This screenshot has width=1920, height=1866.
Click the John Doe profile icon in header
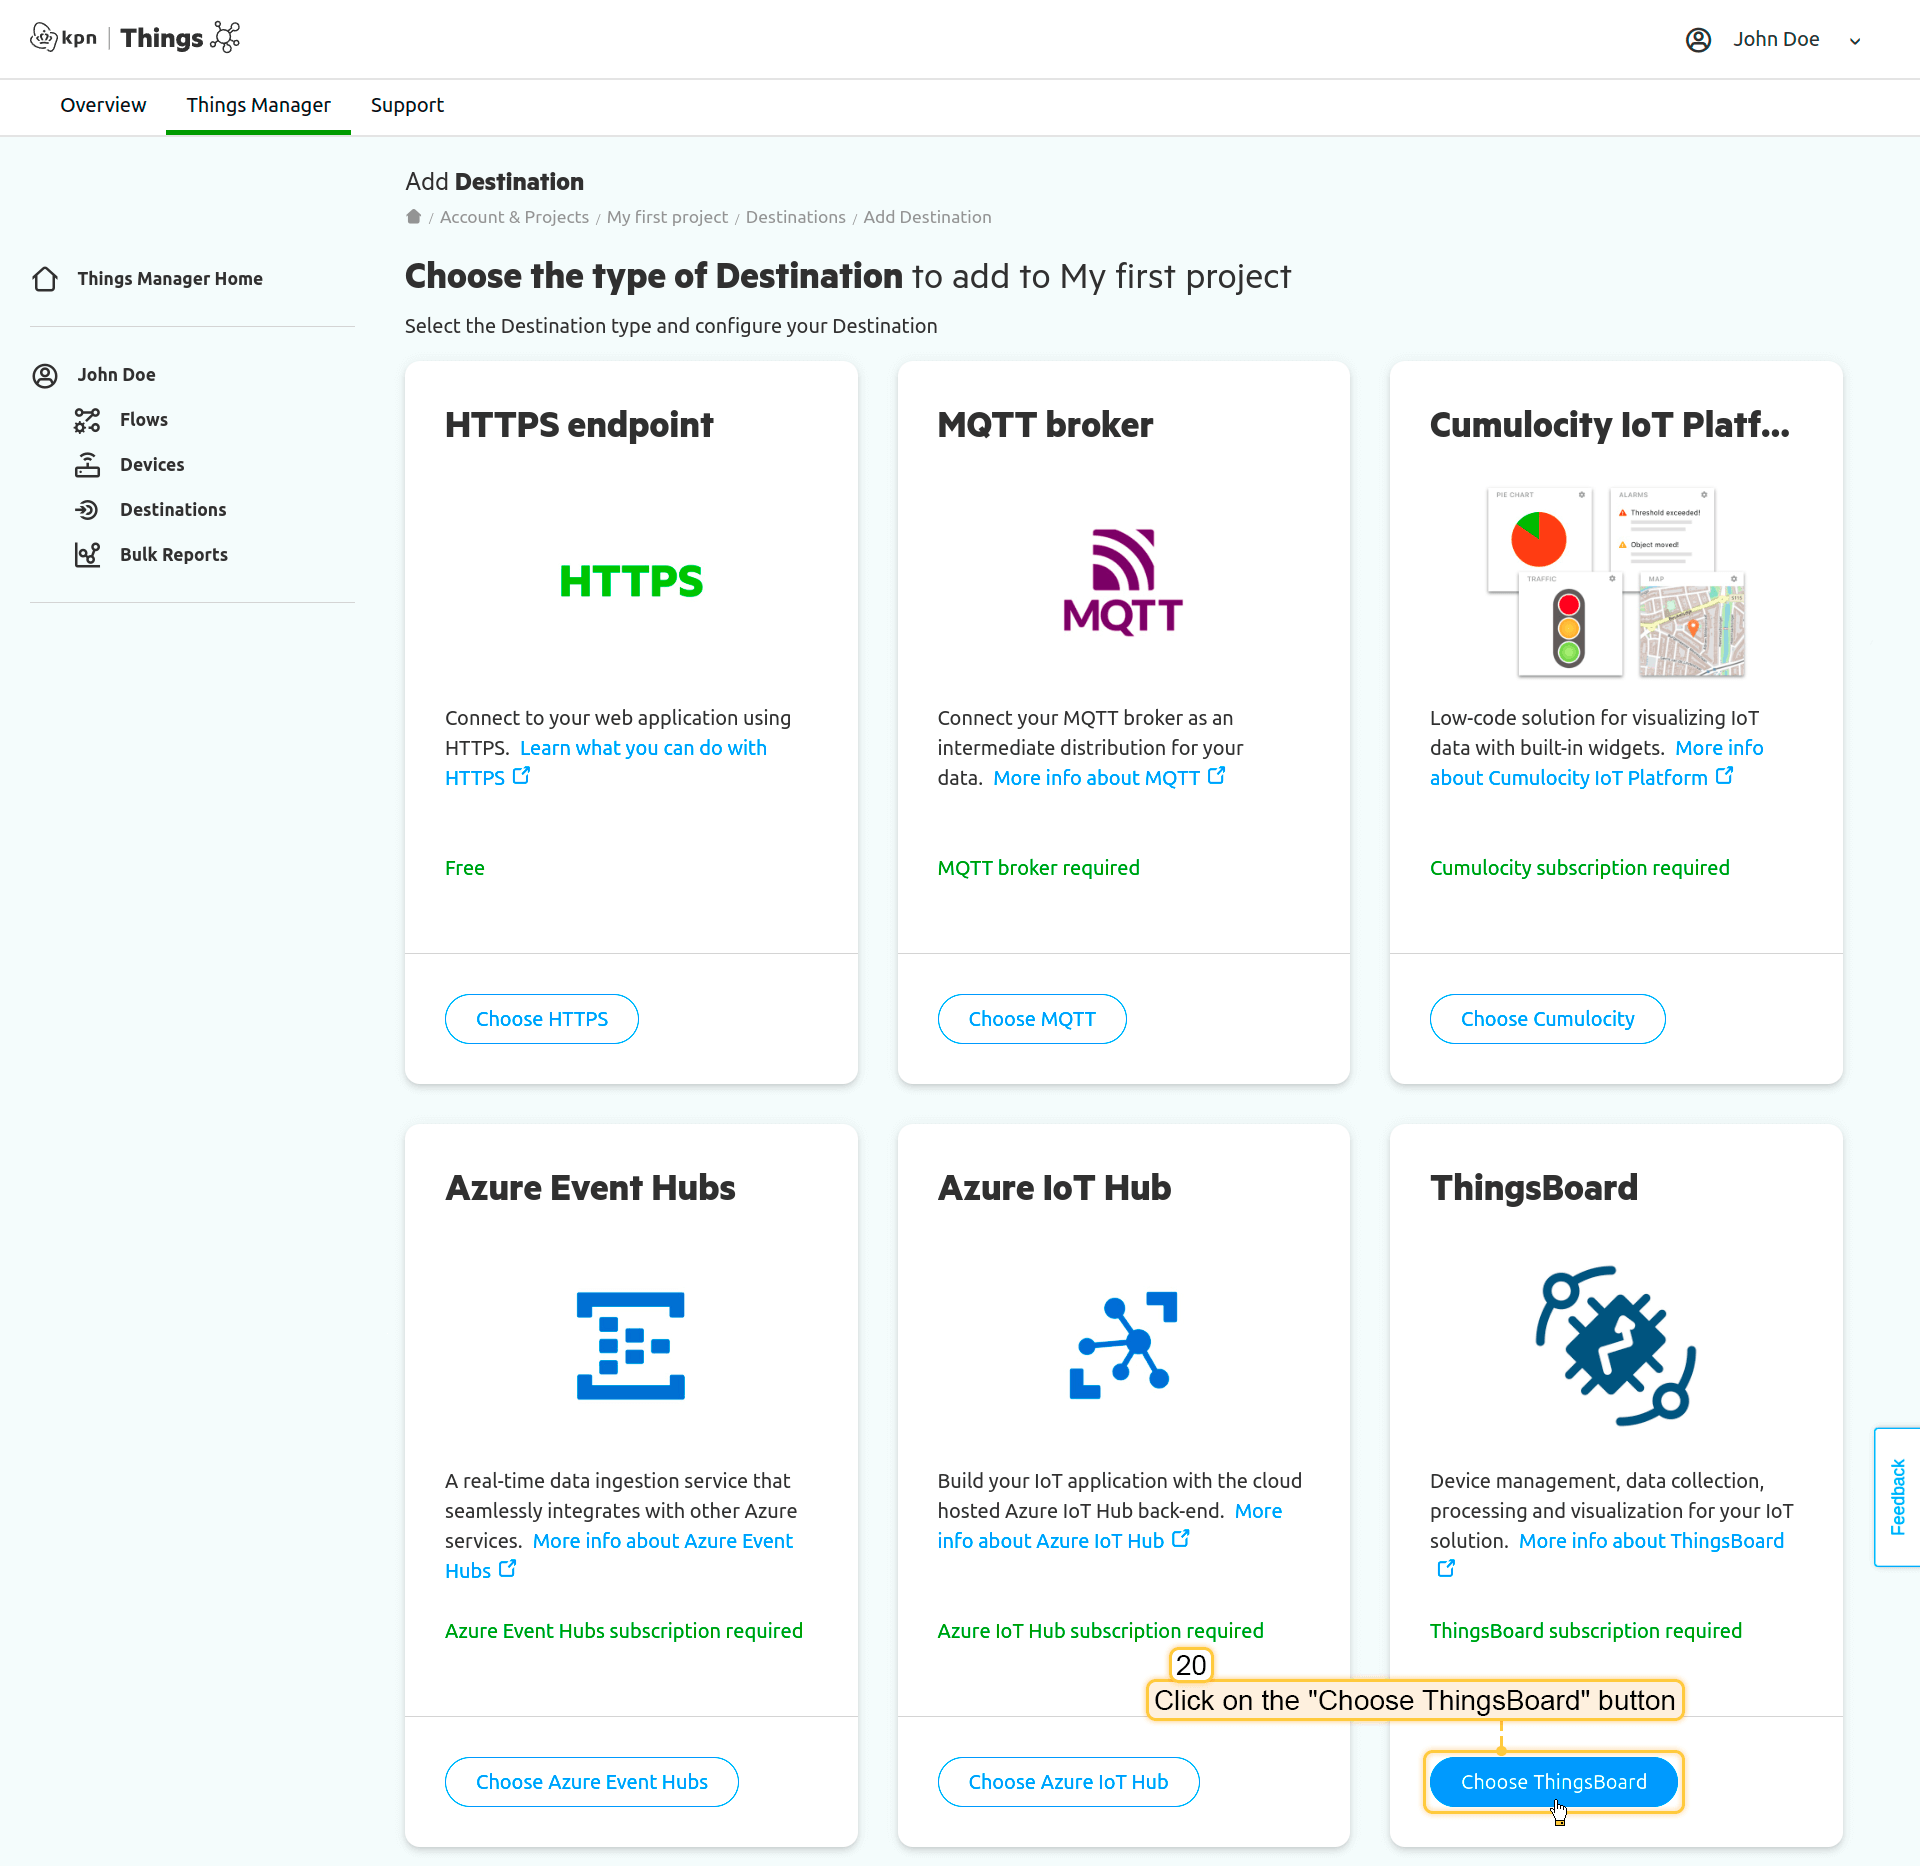pyautogui.click(x=1698, y=40)
